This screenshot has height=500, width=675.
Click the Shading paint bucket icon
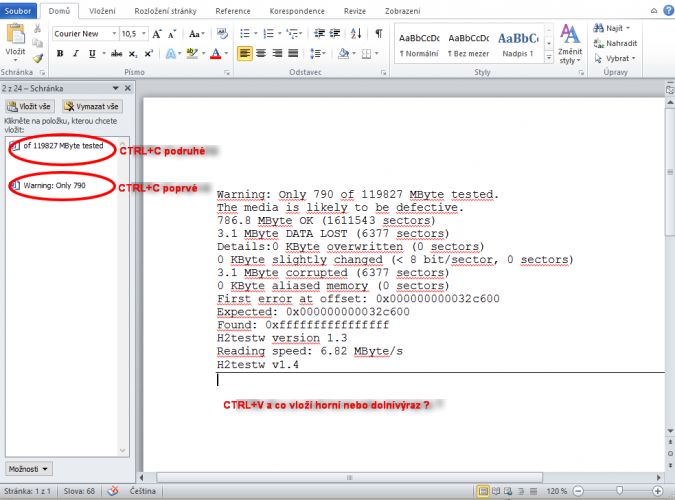point(344,53)
